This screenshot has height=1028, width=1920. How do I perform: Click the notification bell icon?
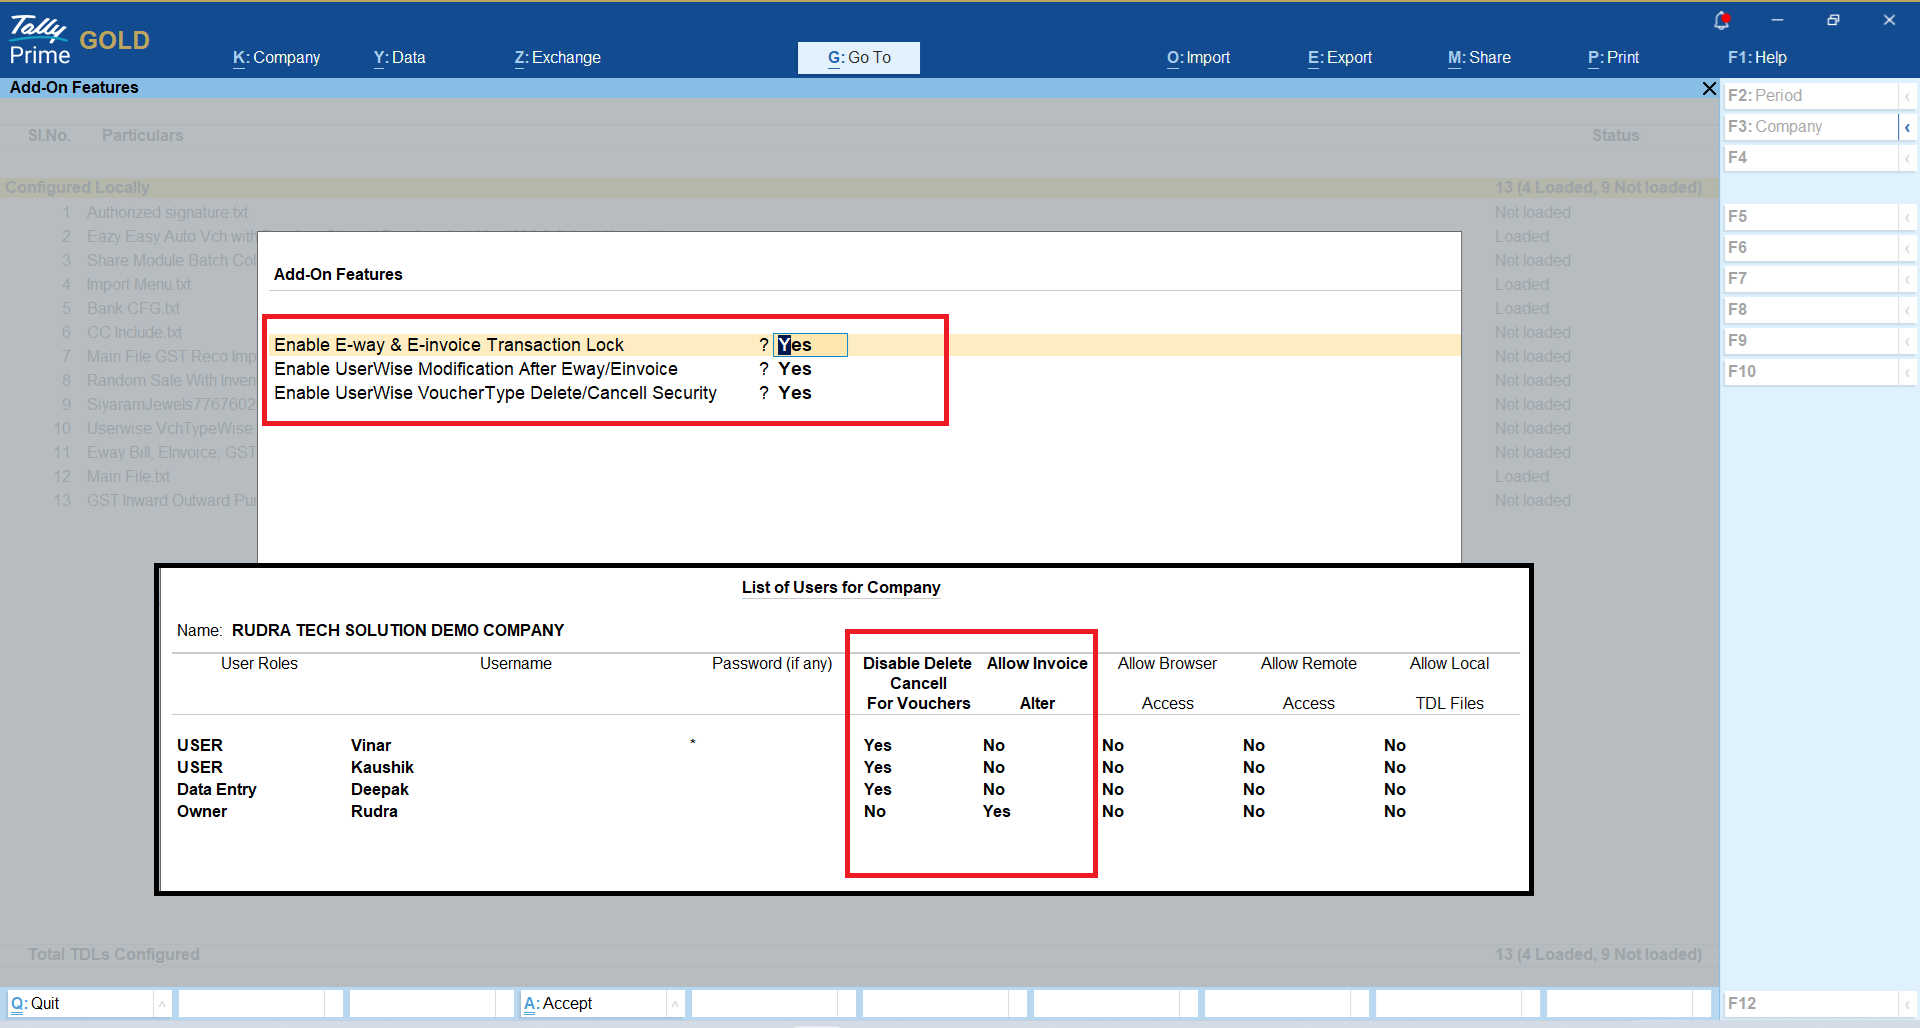tap(1721, 20)
